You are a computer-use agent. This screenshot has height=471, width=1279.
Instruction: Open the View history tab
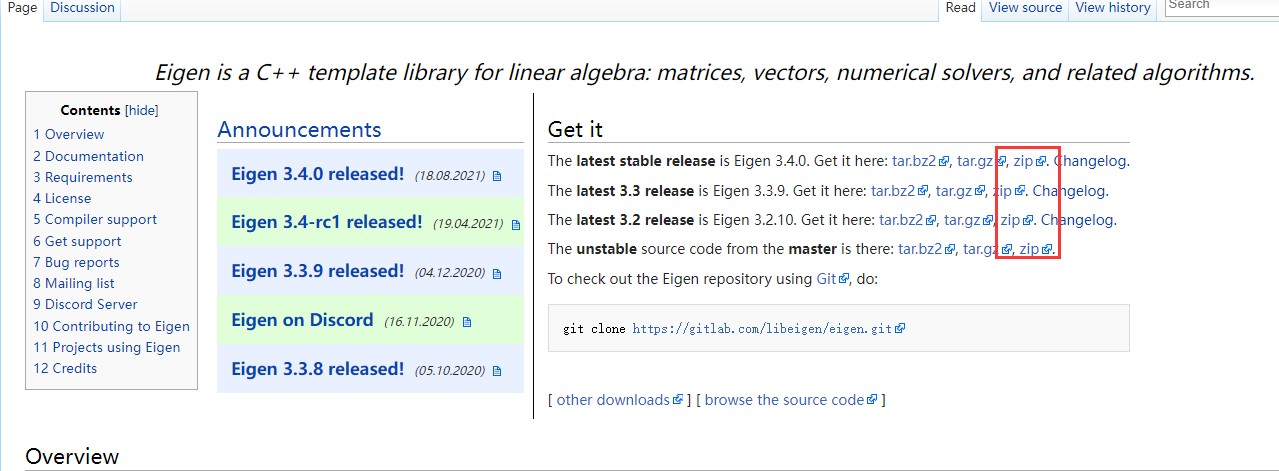(1113, 8)
